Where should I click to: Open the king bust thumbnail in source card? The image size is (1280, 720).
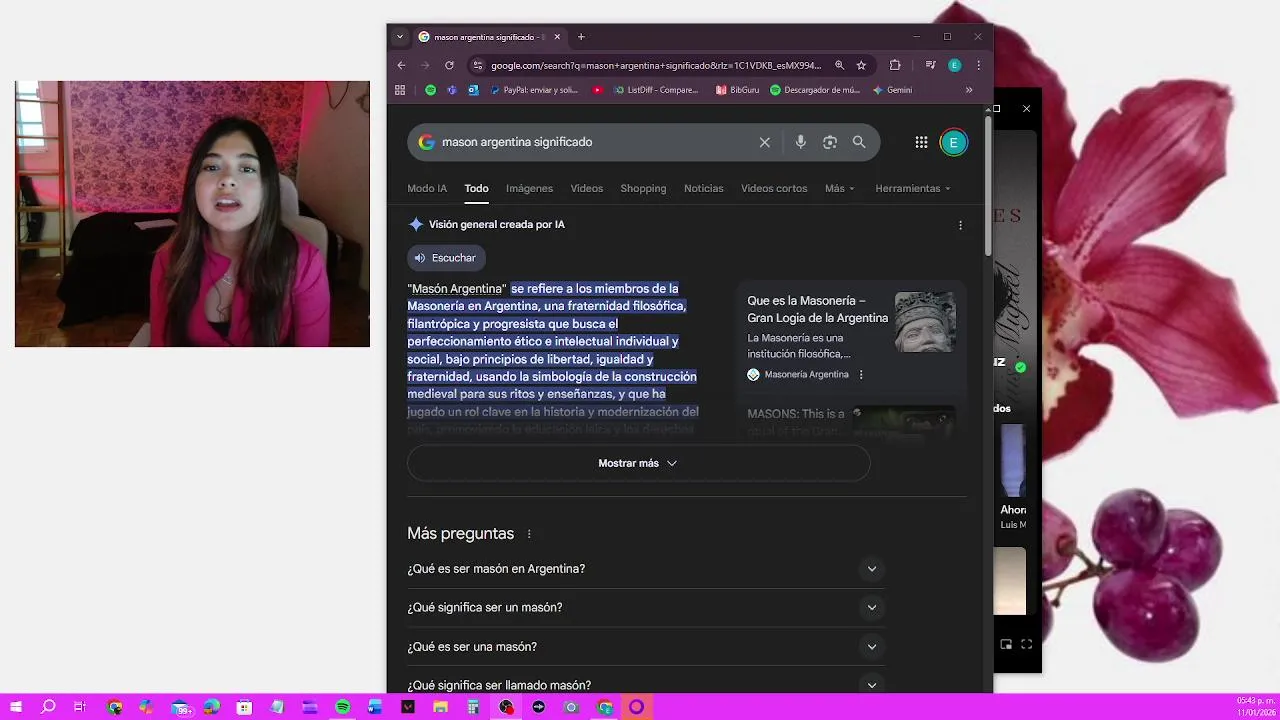point(925,322)
